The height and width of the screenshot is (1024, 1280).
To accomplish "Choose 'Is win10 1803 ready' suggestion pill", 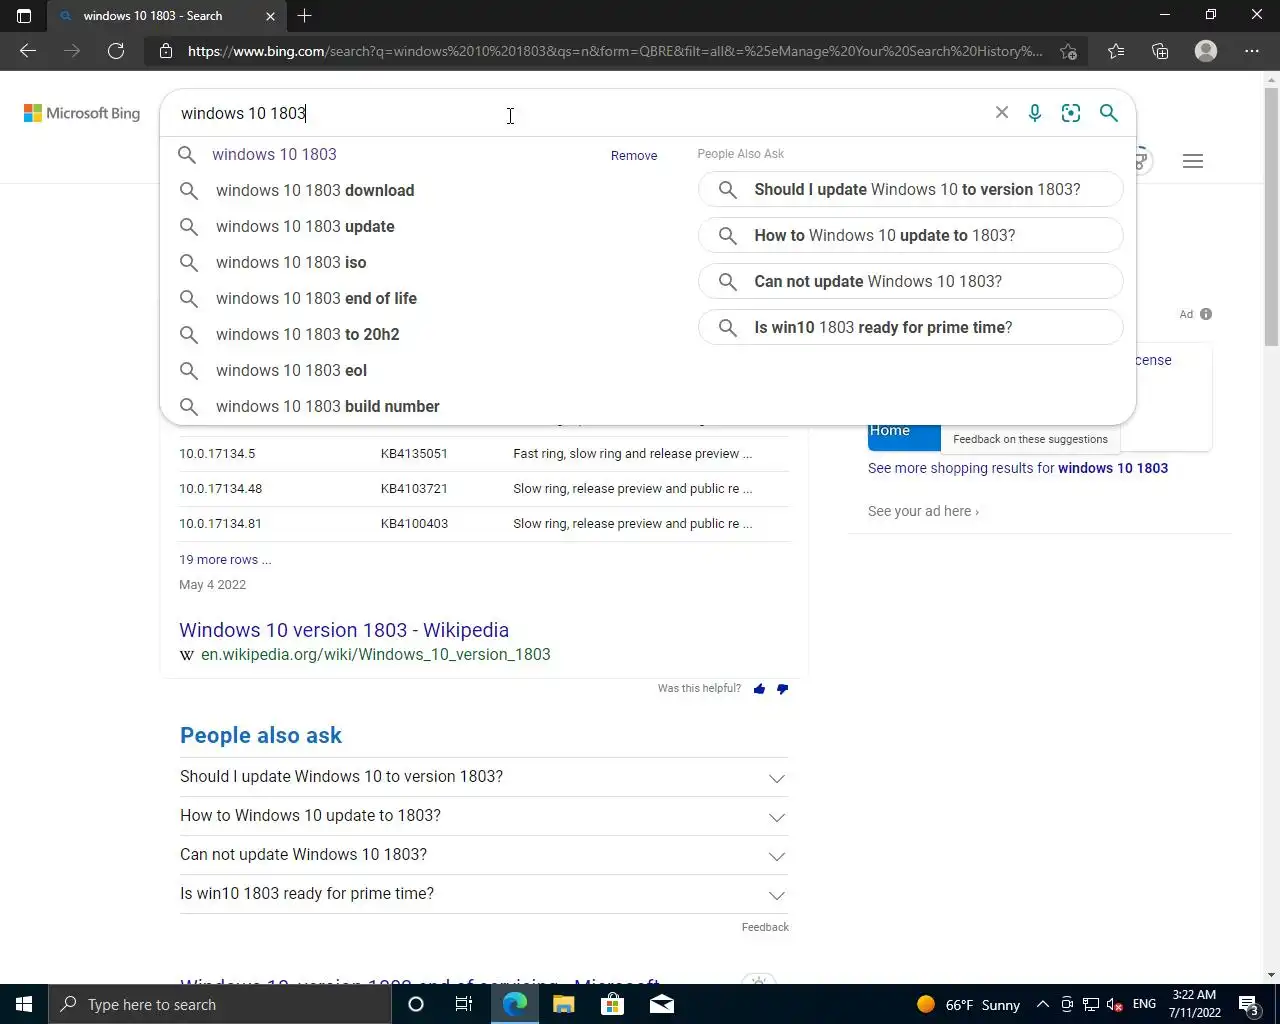I will tap(910, 327).
